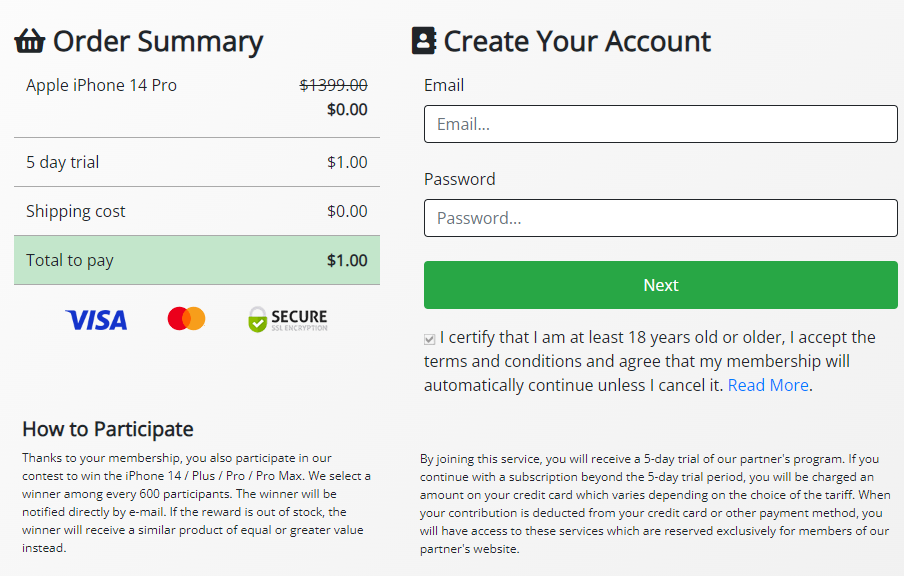Viewport: 904px width, 576px height.
Task: Click the Order Summary heading
Action: coord(158,42)
